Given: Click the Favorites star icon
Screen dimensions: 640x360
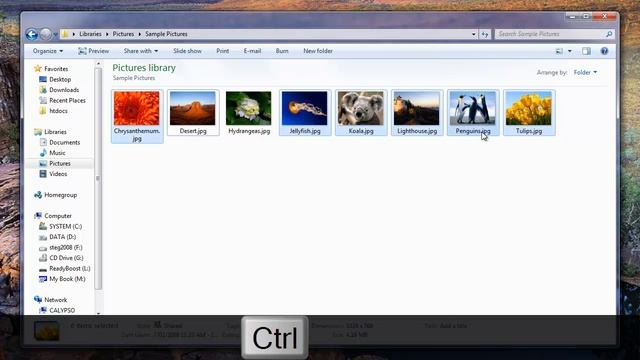Looking at the screenshot, I should 38,69.
